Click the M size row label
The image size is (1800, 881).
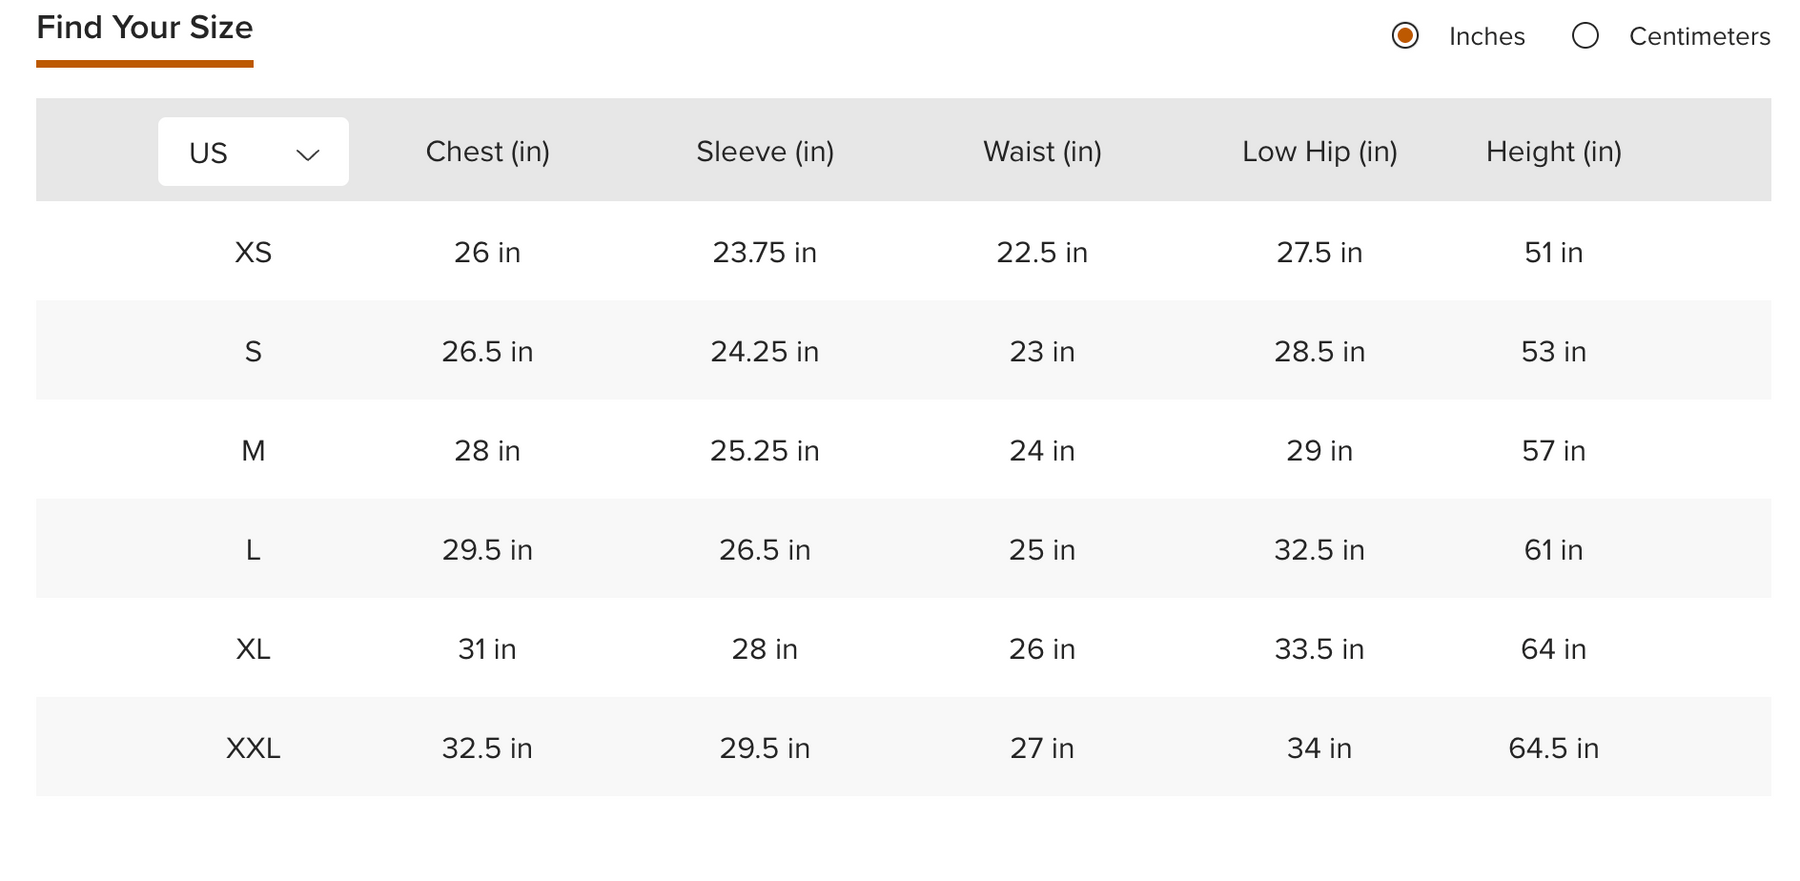pyautogui.click(x=253, y=451)
